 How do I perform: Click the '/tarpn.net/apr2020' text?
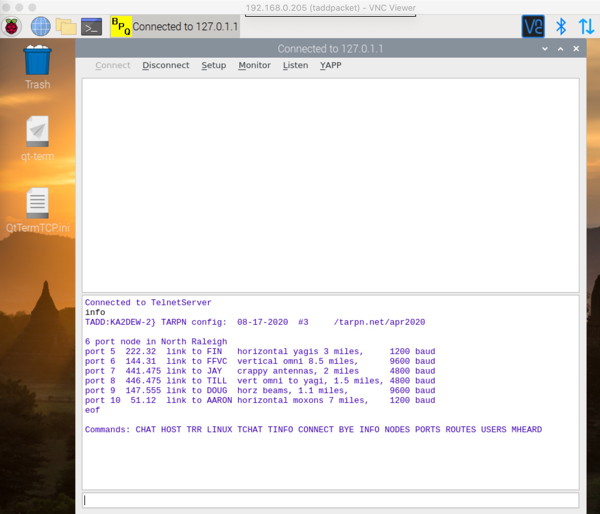point(379,322)
